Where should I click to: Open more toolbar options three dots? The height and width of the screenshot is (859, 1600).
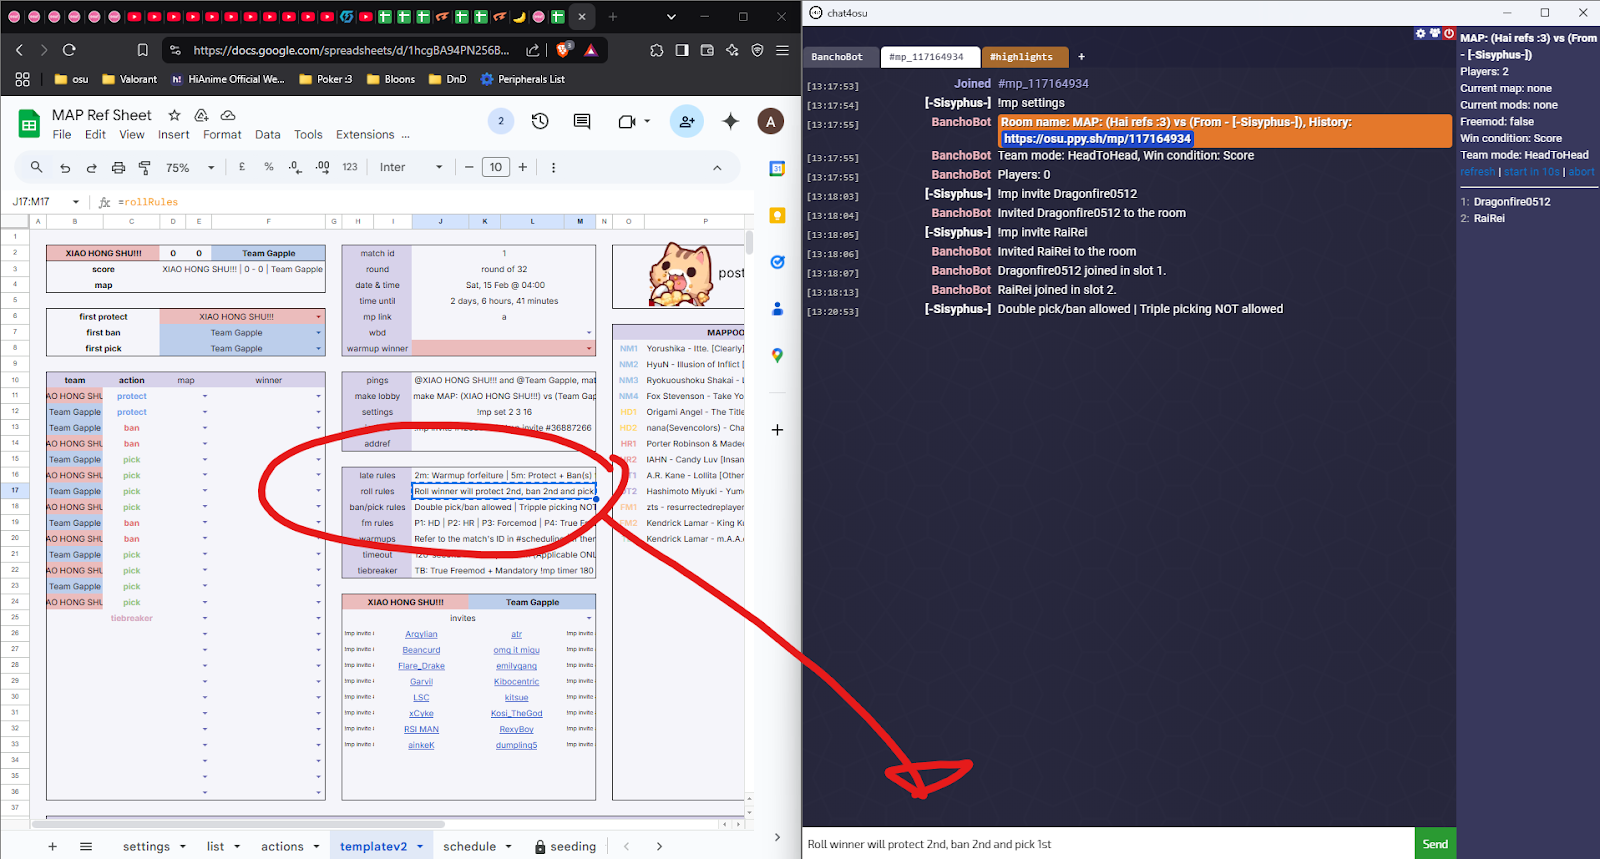[x=553, y=168]
